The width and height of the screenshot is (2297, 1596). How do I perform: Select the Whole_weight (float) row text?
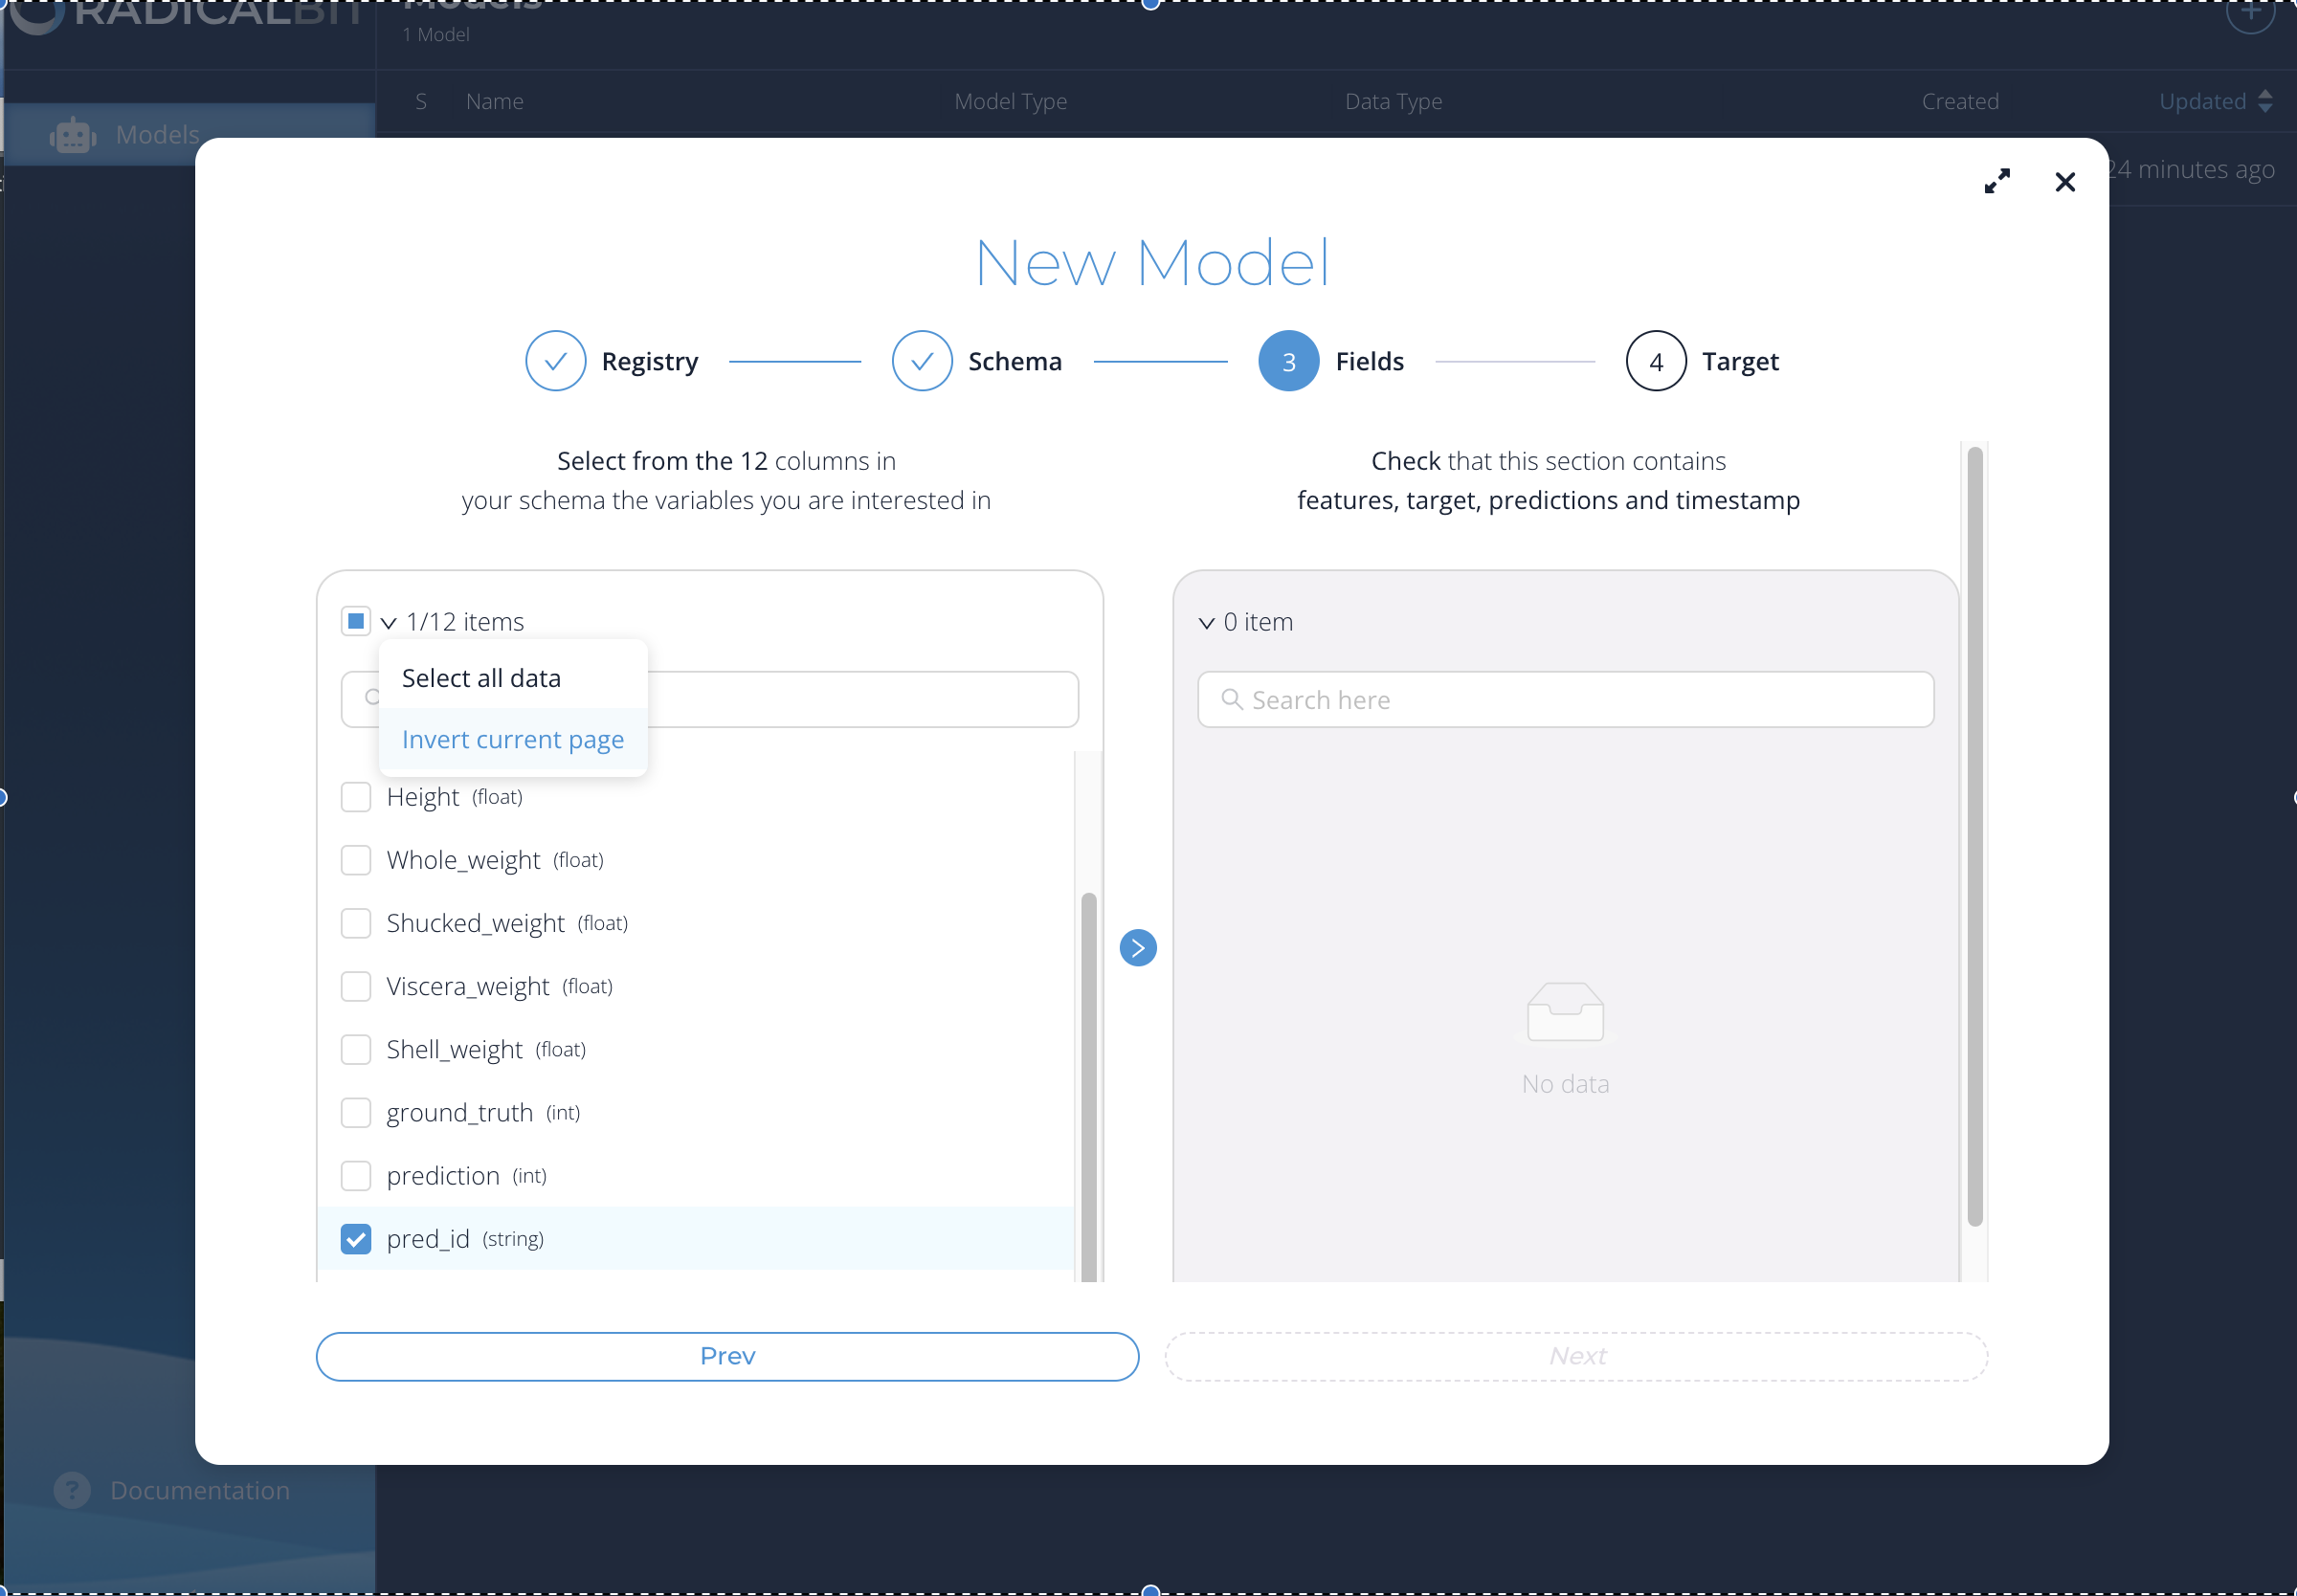pyautogui.click(x=495, y=860)
